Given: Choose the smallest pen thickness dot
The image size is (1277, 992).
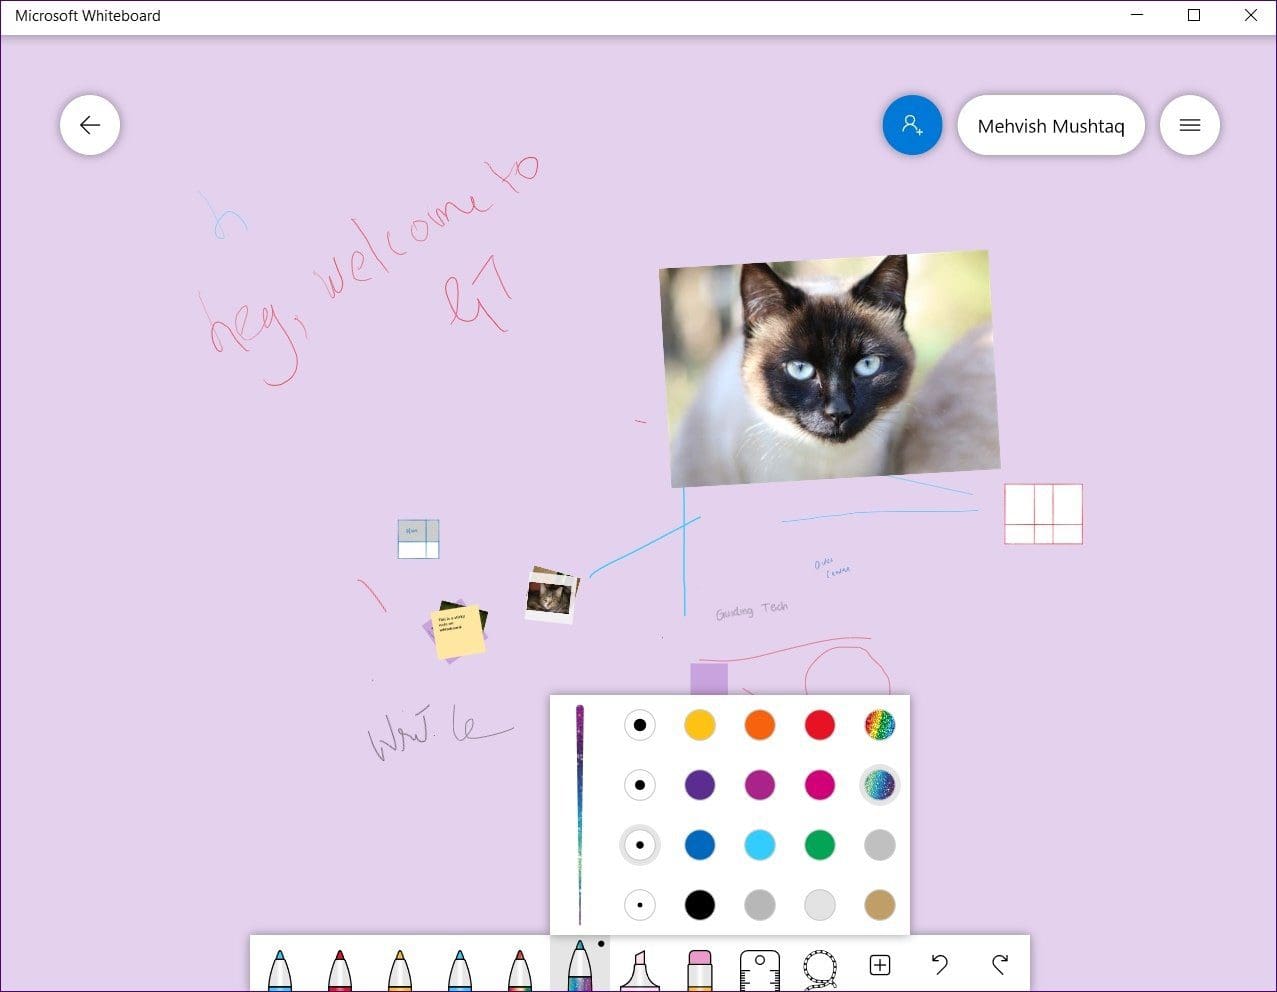Looking at the screenshot, I should pyautogui.click(x=640, y=905).
